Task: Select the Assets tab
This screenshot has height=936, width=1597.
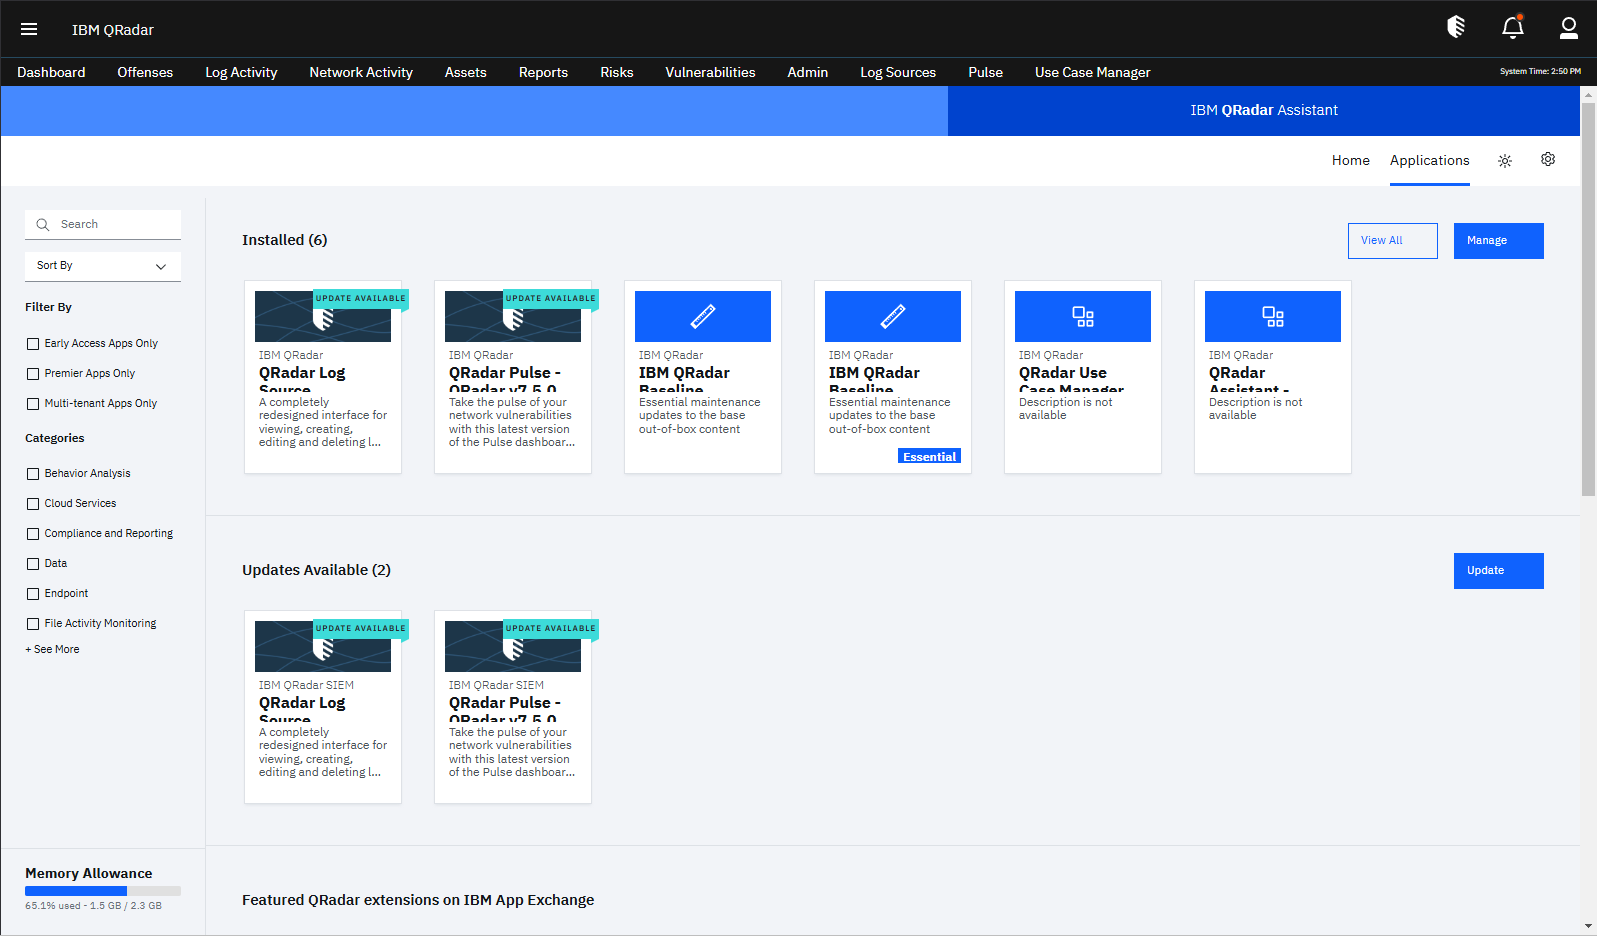Action: pyautogui.click(x=466, y=72)
